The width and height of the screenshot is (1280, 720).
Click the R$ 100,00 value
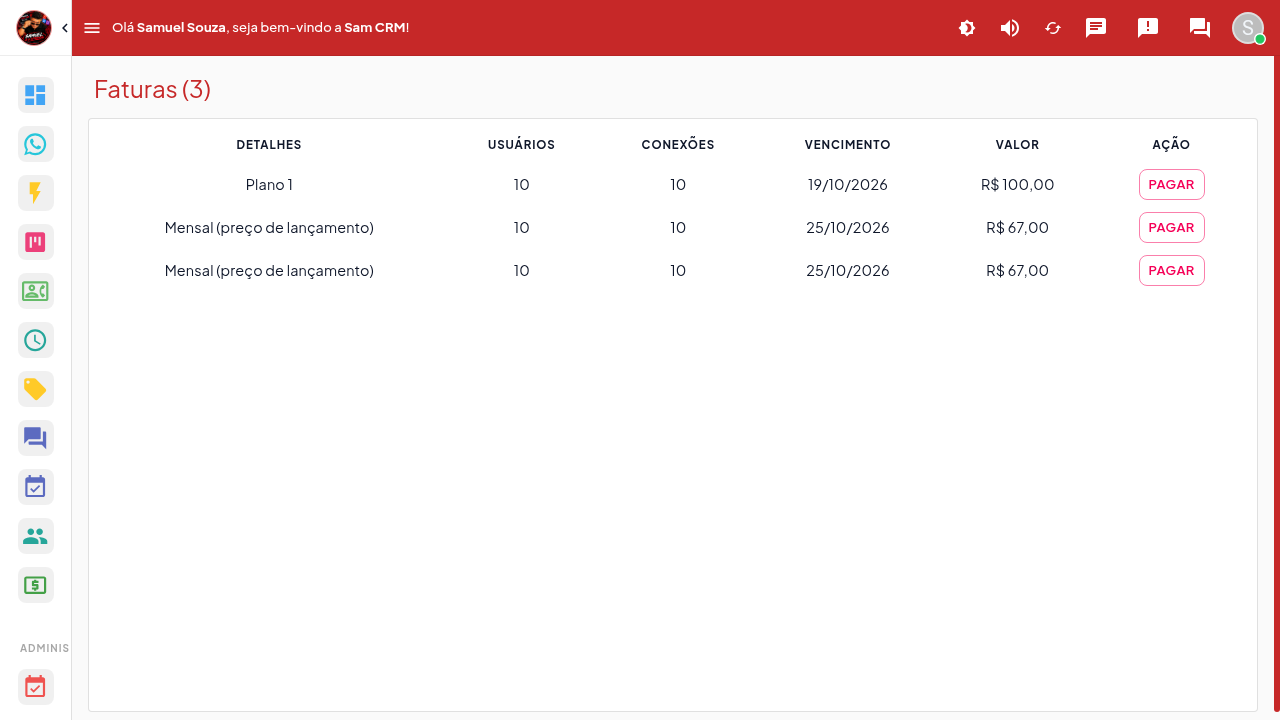(x=1017, y=185)
